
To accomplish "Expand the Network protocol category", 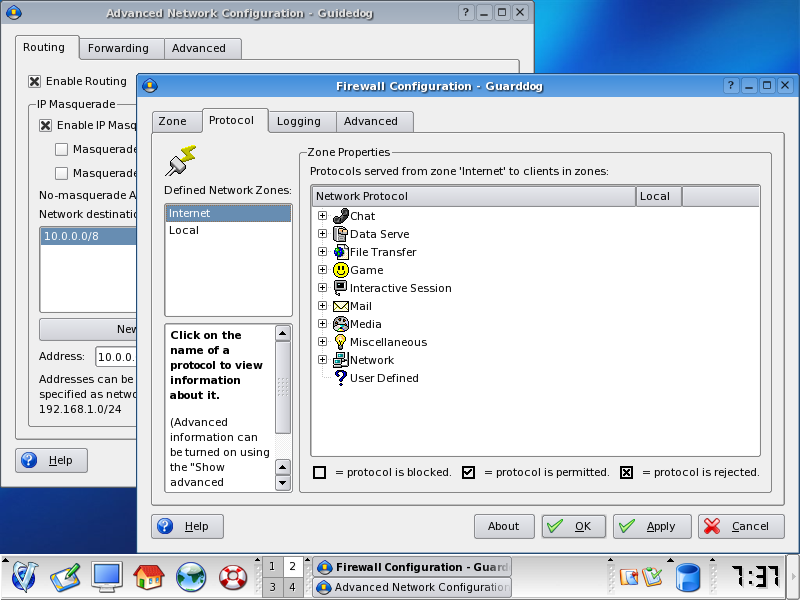I will pyautogui.click(x=322, y=360).
